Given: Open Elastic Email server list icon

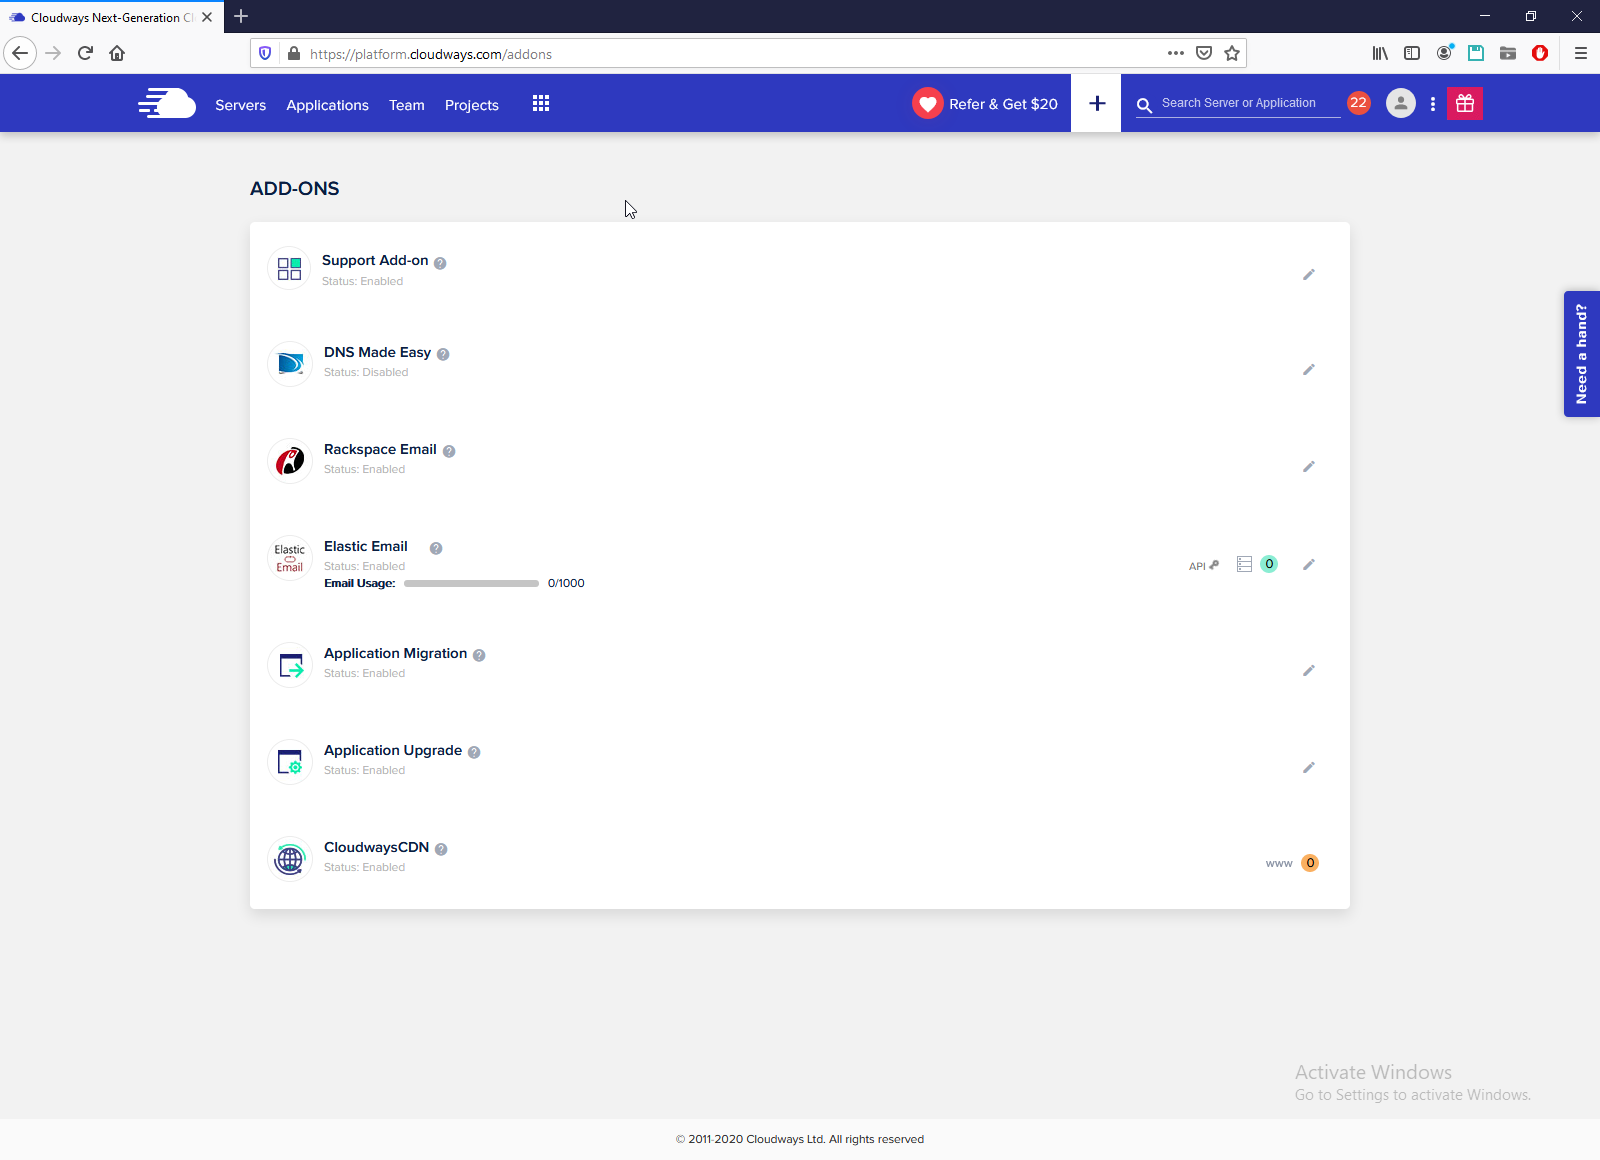Looking at the screenshot, I should pyautogui.click(x=1244, y=564).
